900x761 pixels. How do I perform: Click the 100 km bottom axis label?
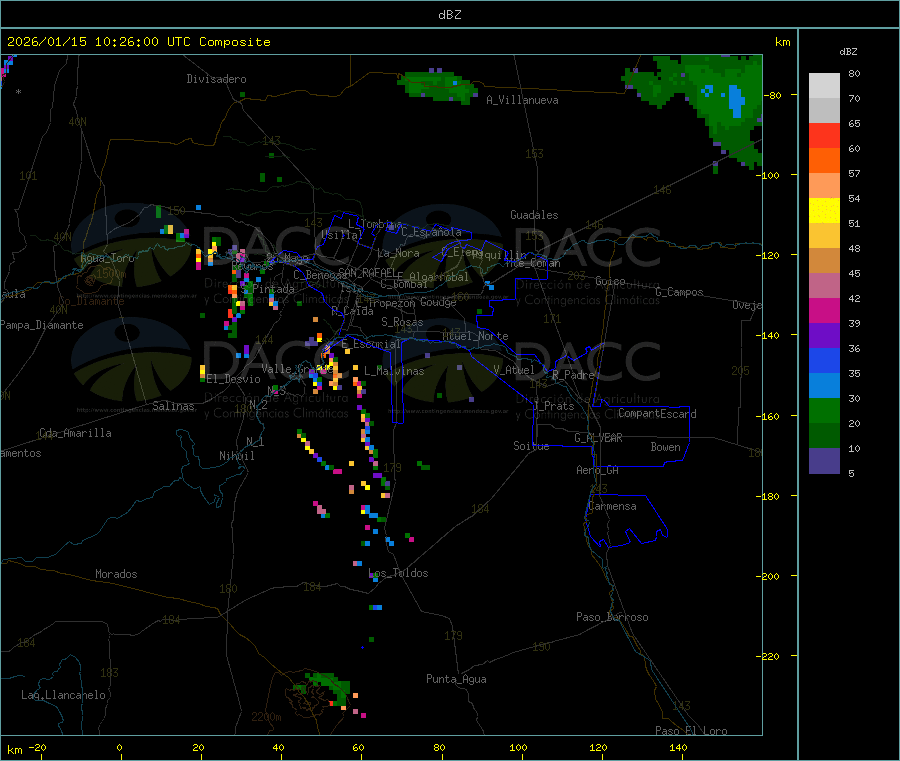tap(518, 747)
